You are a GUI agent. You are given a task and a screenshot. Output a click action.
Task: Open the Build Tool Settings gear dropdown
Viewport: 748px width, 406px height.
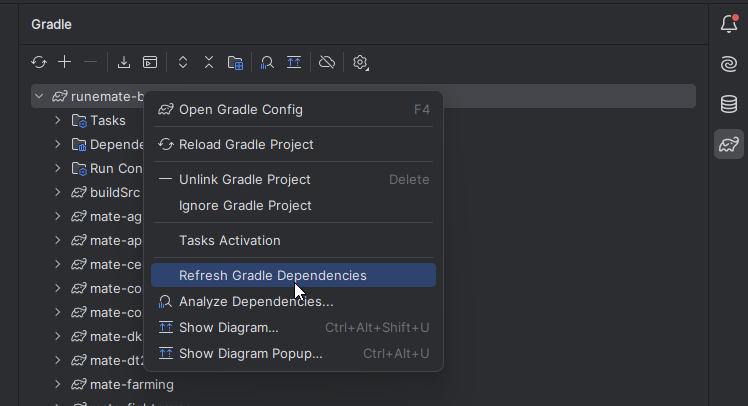click(361, 62)
